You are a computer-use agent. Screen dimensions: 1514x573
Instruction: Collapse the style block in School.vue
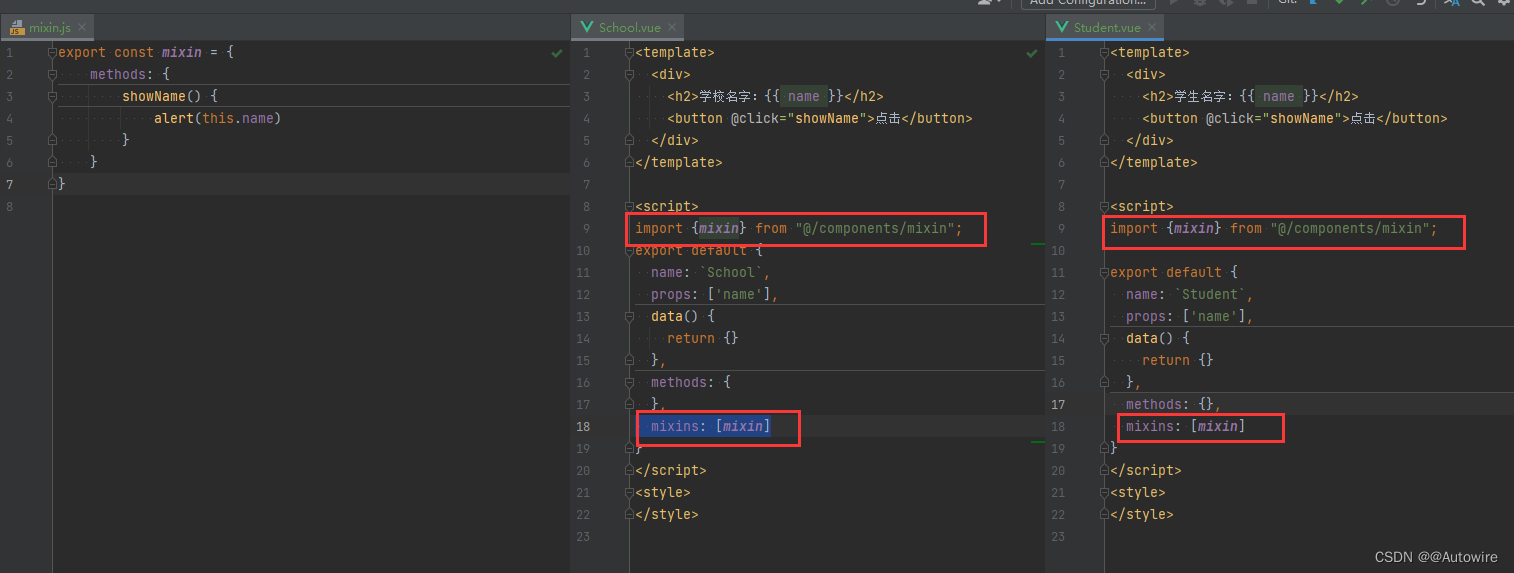coord(629,492)
